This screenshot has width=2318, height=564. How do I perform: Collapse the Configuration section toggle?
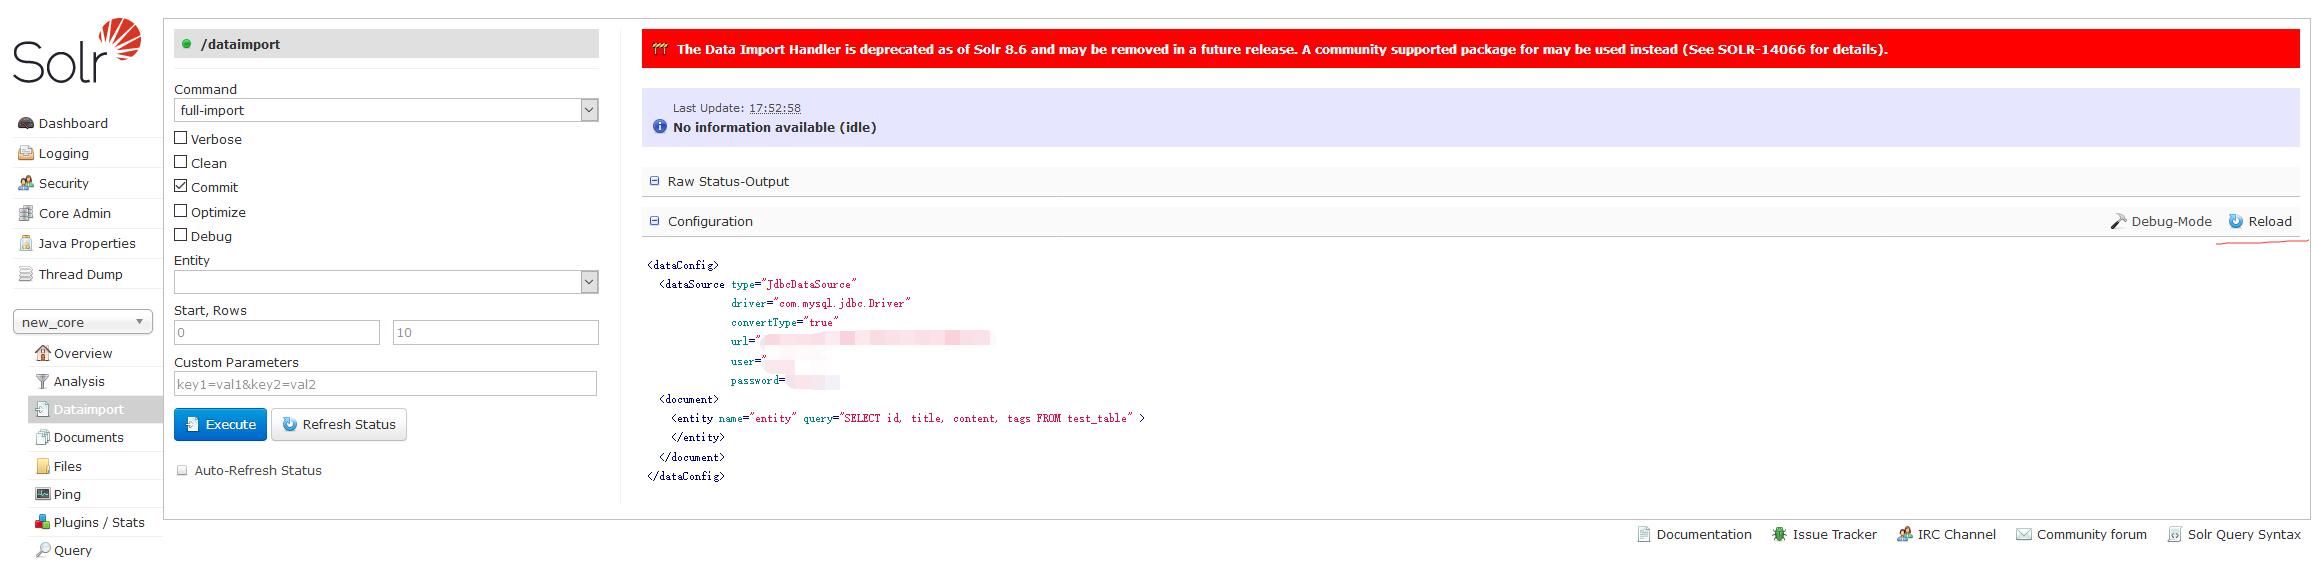pos(655,221)
